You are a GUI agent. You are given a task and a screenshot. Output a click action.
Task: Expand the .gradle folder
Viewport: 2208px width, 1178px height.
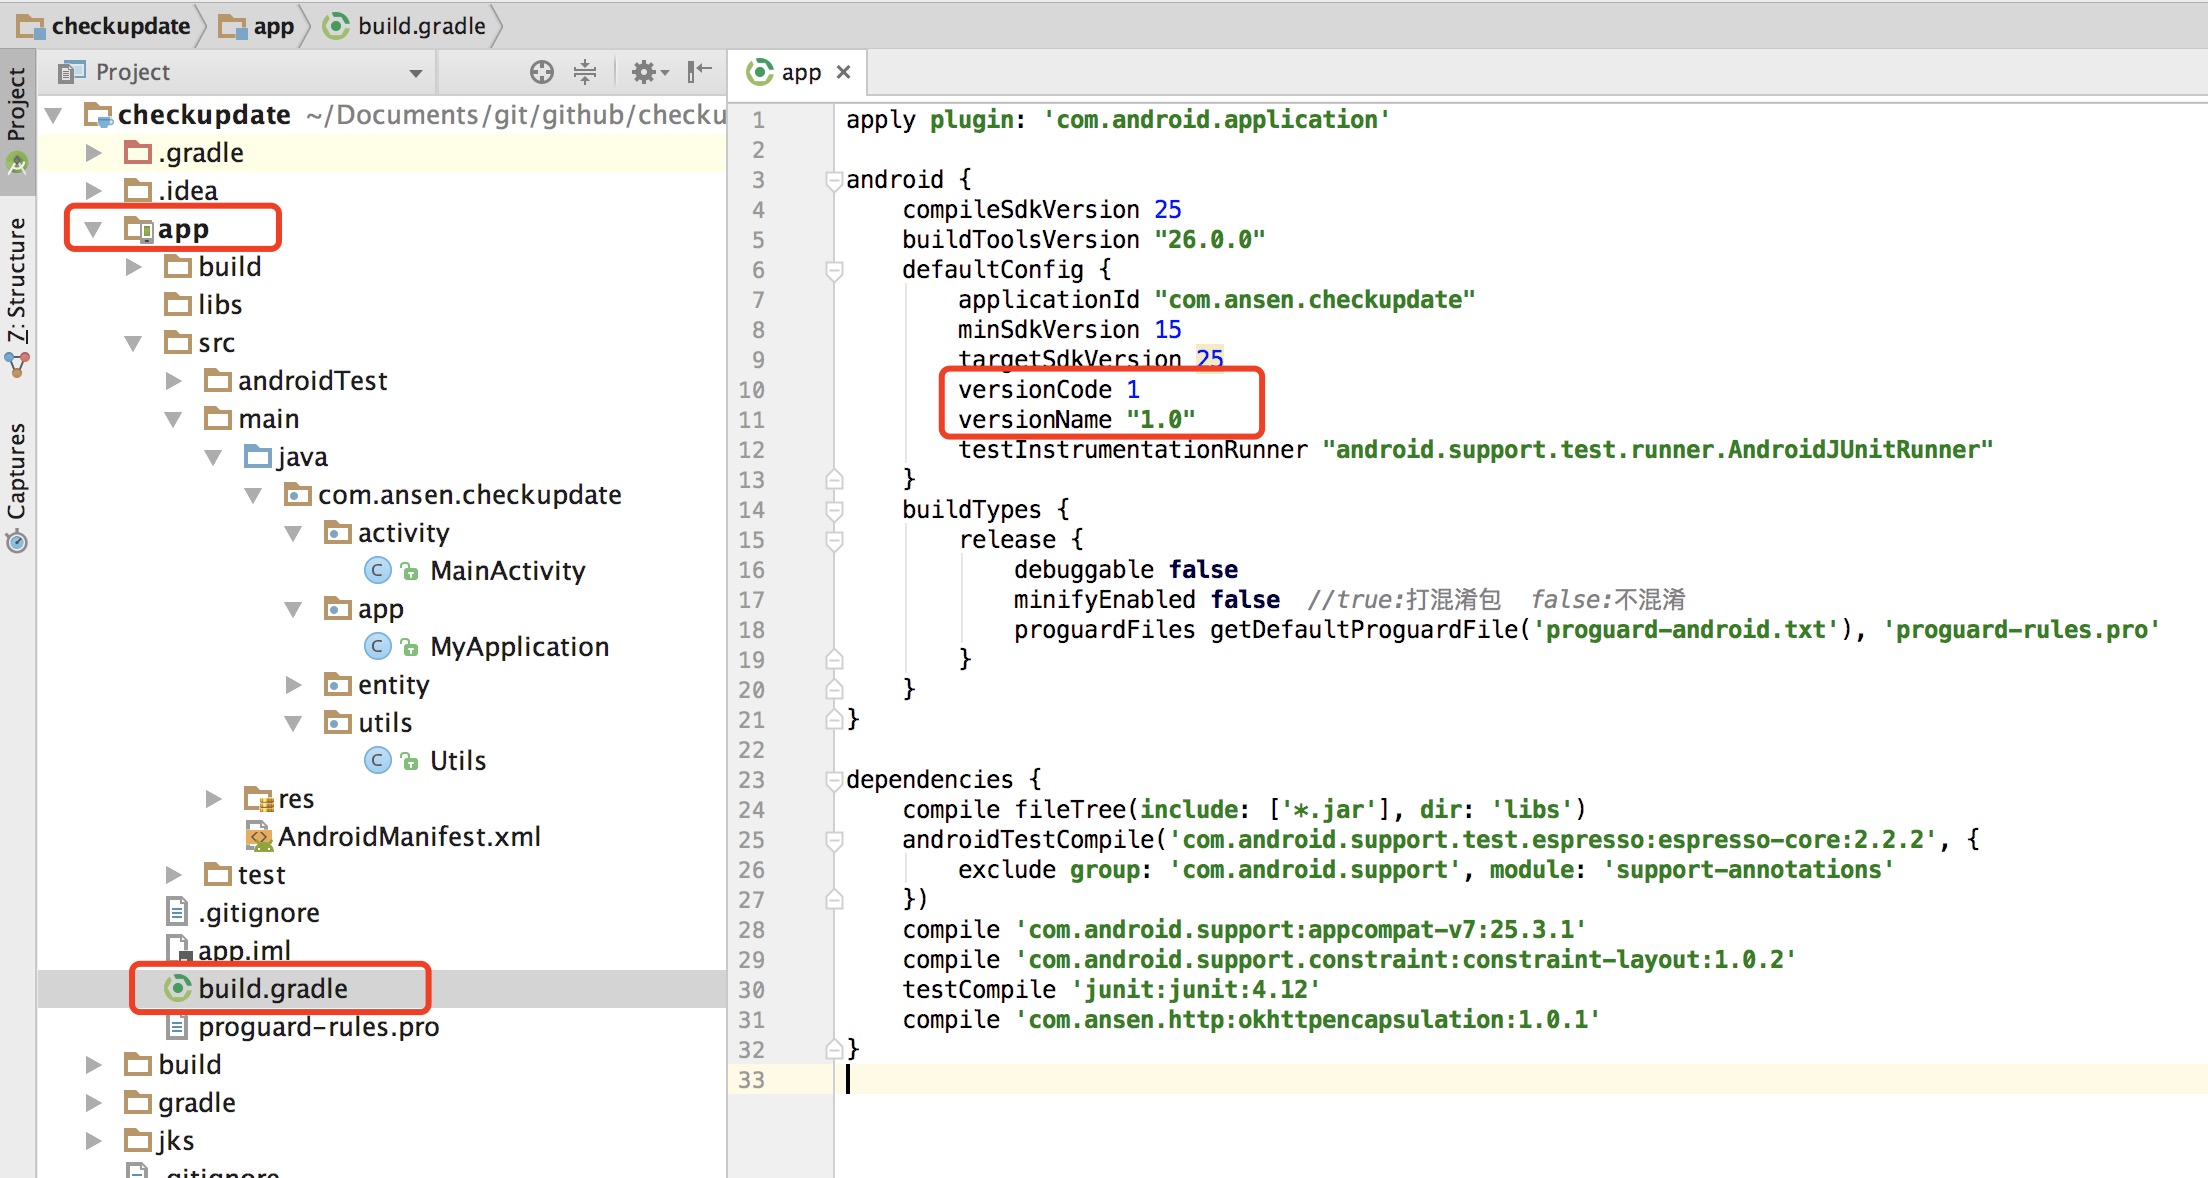[x=94, y=153]
